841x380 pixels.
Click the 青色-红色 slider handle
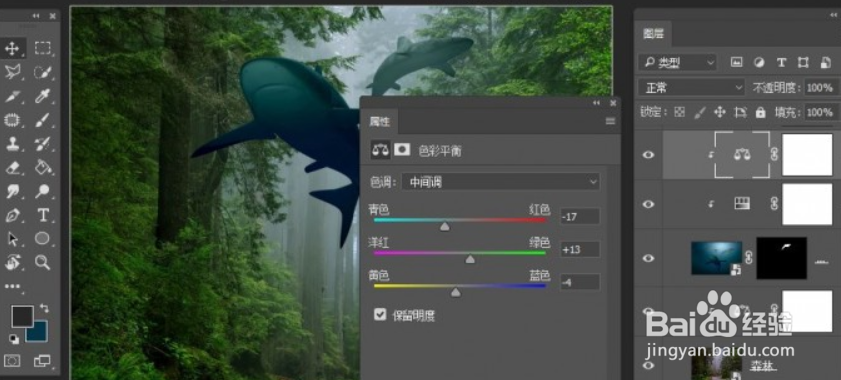[445, 227]
